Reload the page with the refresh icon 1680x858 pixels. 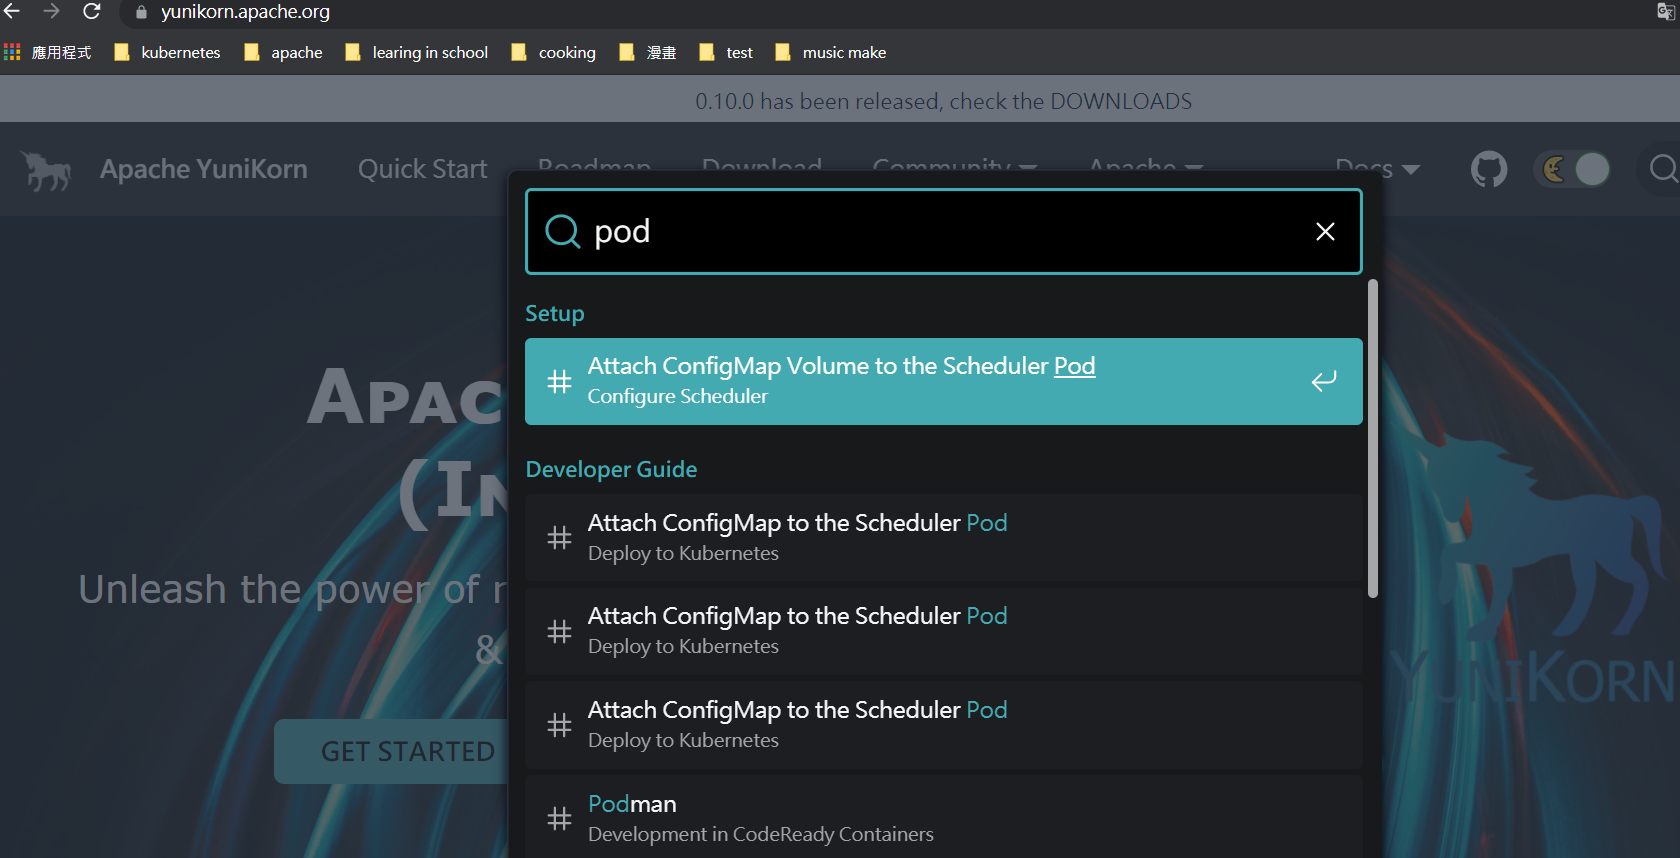click(92, 11)
